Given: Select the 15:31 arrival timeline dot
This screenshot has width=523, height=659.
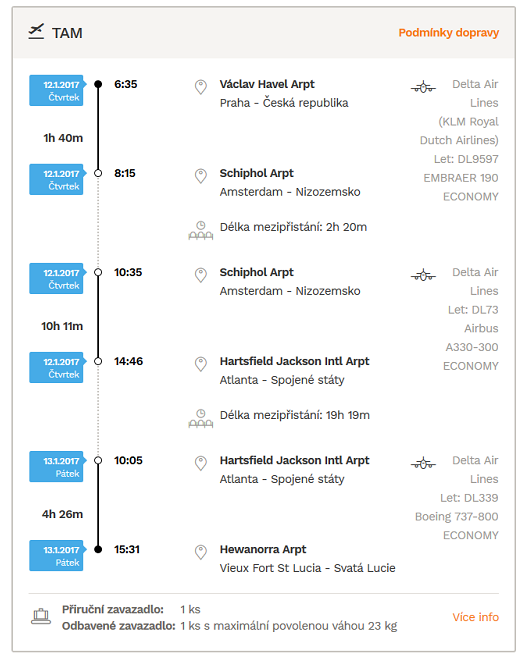Looking at the screenshot, I should (x=98, y=549).
